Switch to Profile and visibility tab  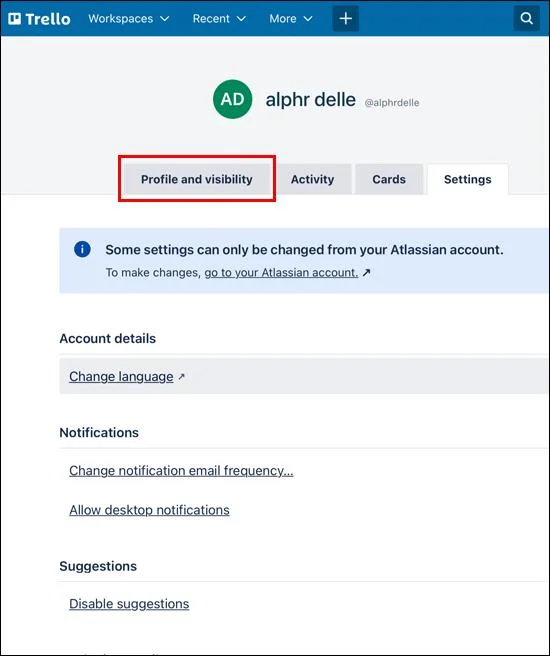197,179
